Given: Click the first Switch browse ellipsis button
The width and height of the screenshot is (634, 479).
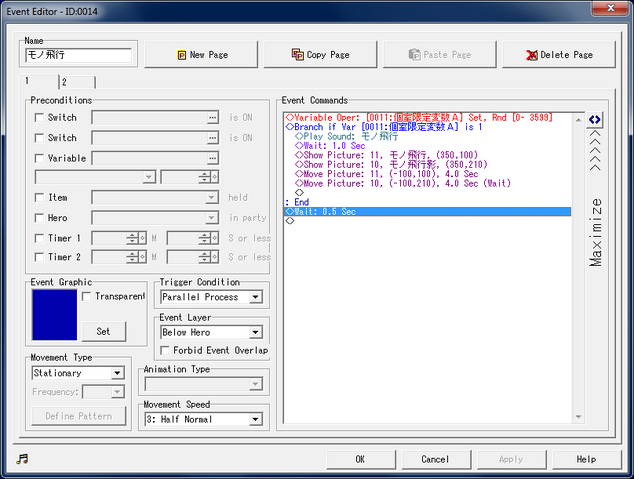Looking at the screenshot, I should 212,118.
